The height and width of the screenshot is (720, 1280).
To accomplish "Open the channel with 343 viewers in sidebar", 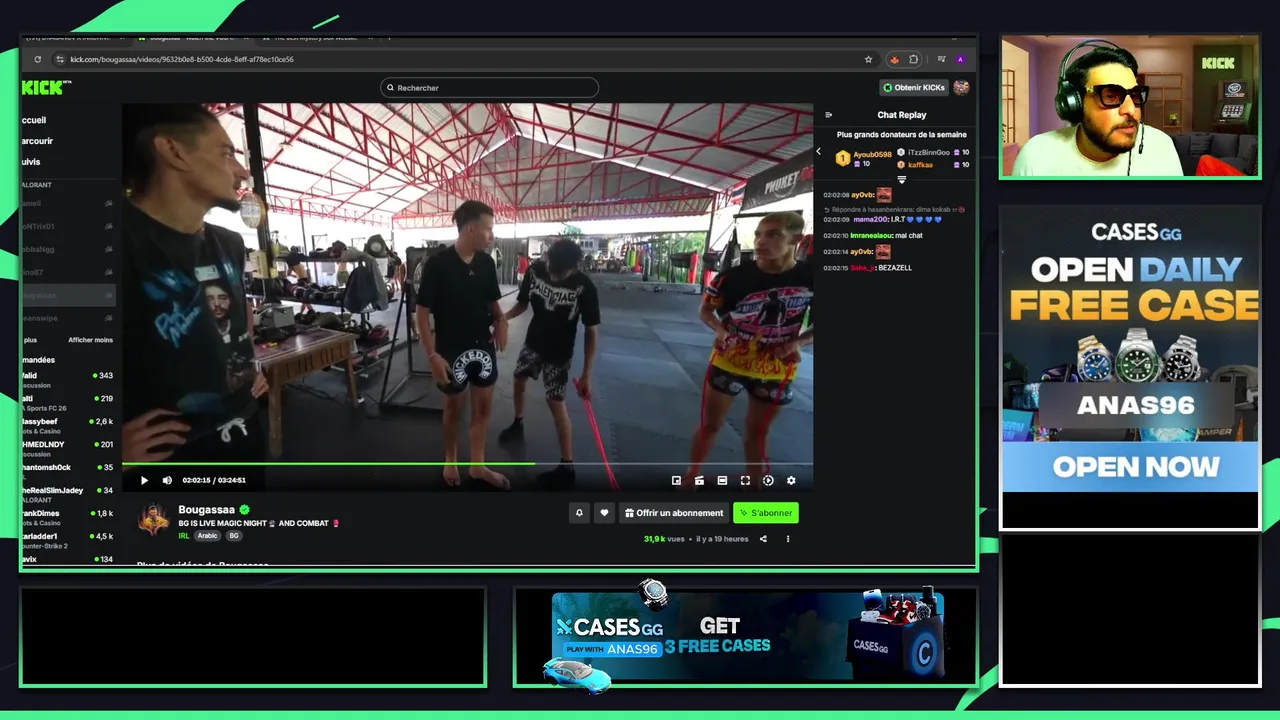I will click(67, 378).
